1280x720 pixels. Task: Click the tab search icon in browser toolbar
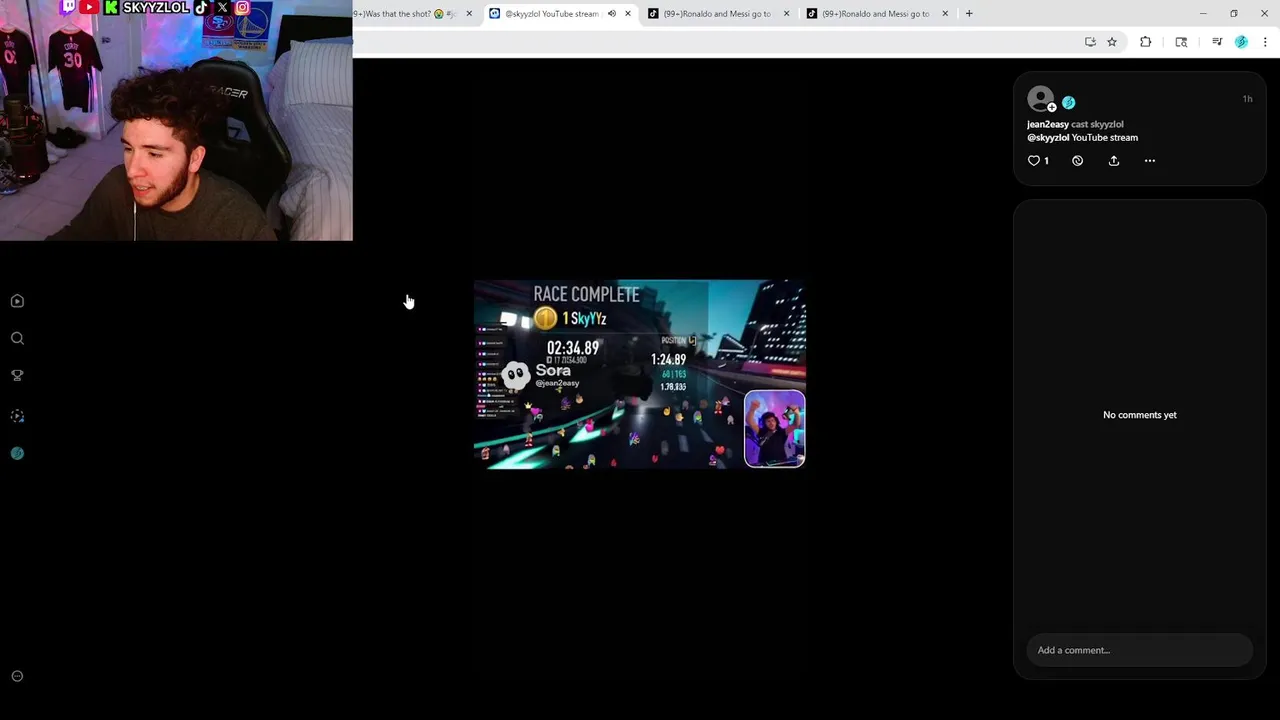click(x=1181, y=42)
